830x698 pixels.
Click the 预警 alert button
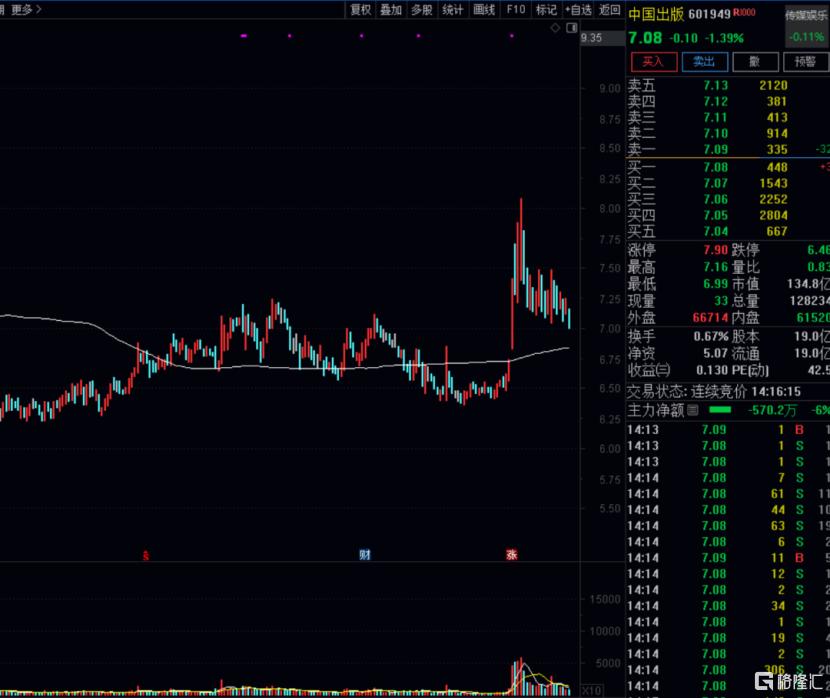pyautogui.click(x=806, y=61)
